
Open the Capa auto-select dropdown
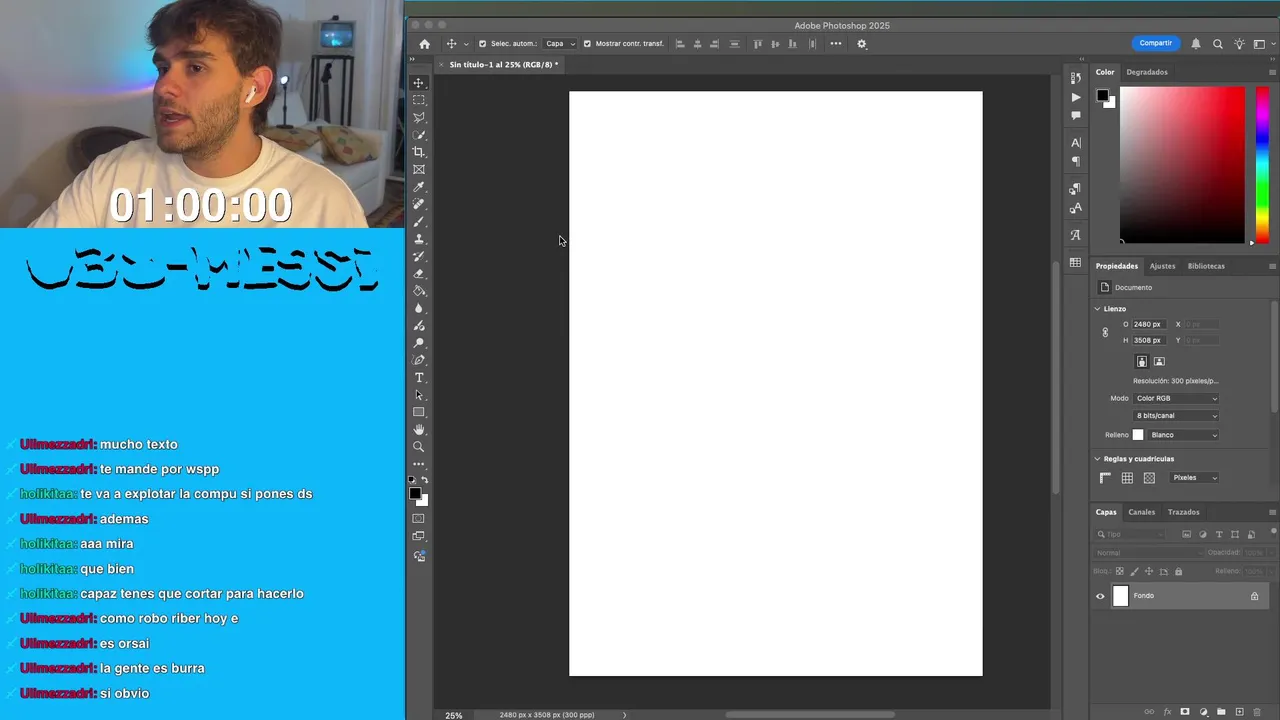click(x=560, y=44)
